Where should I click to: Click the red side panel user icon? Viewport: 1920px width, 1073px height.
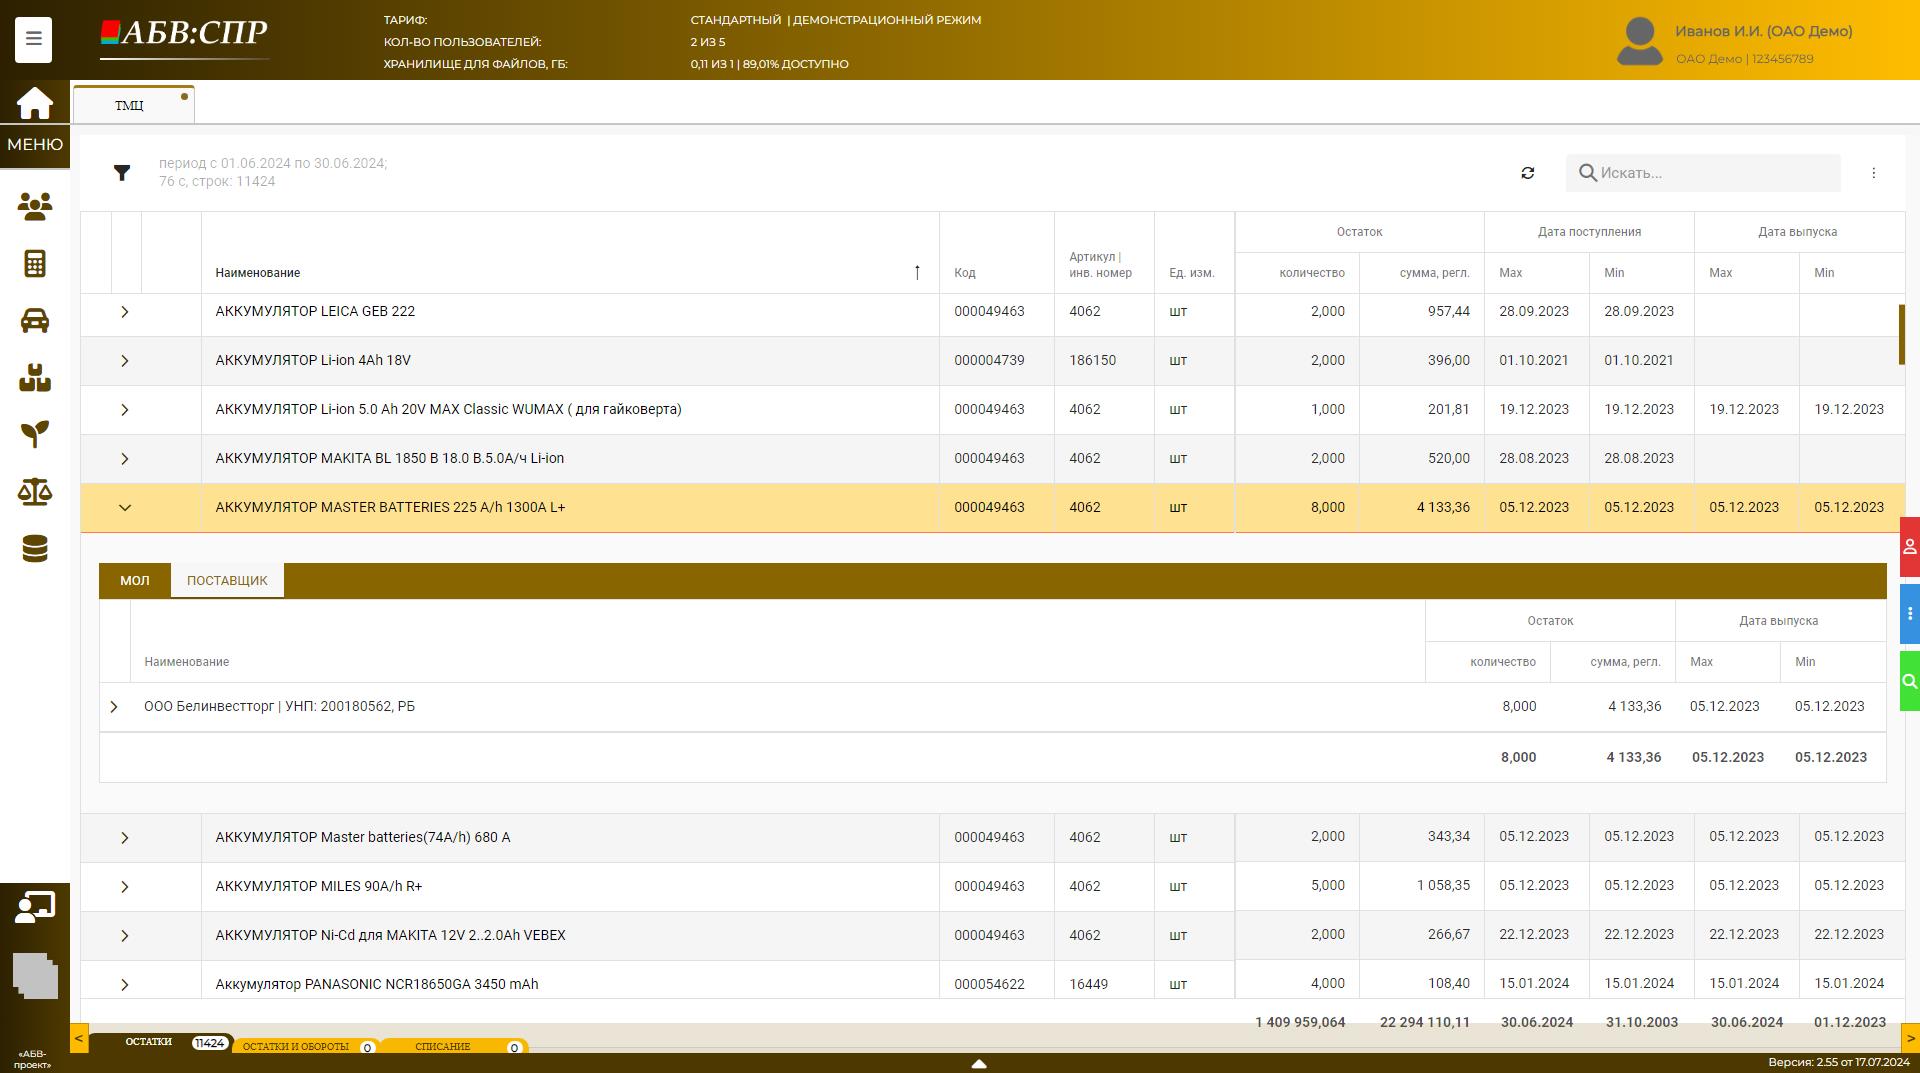1910,547
